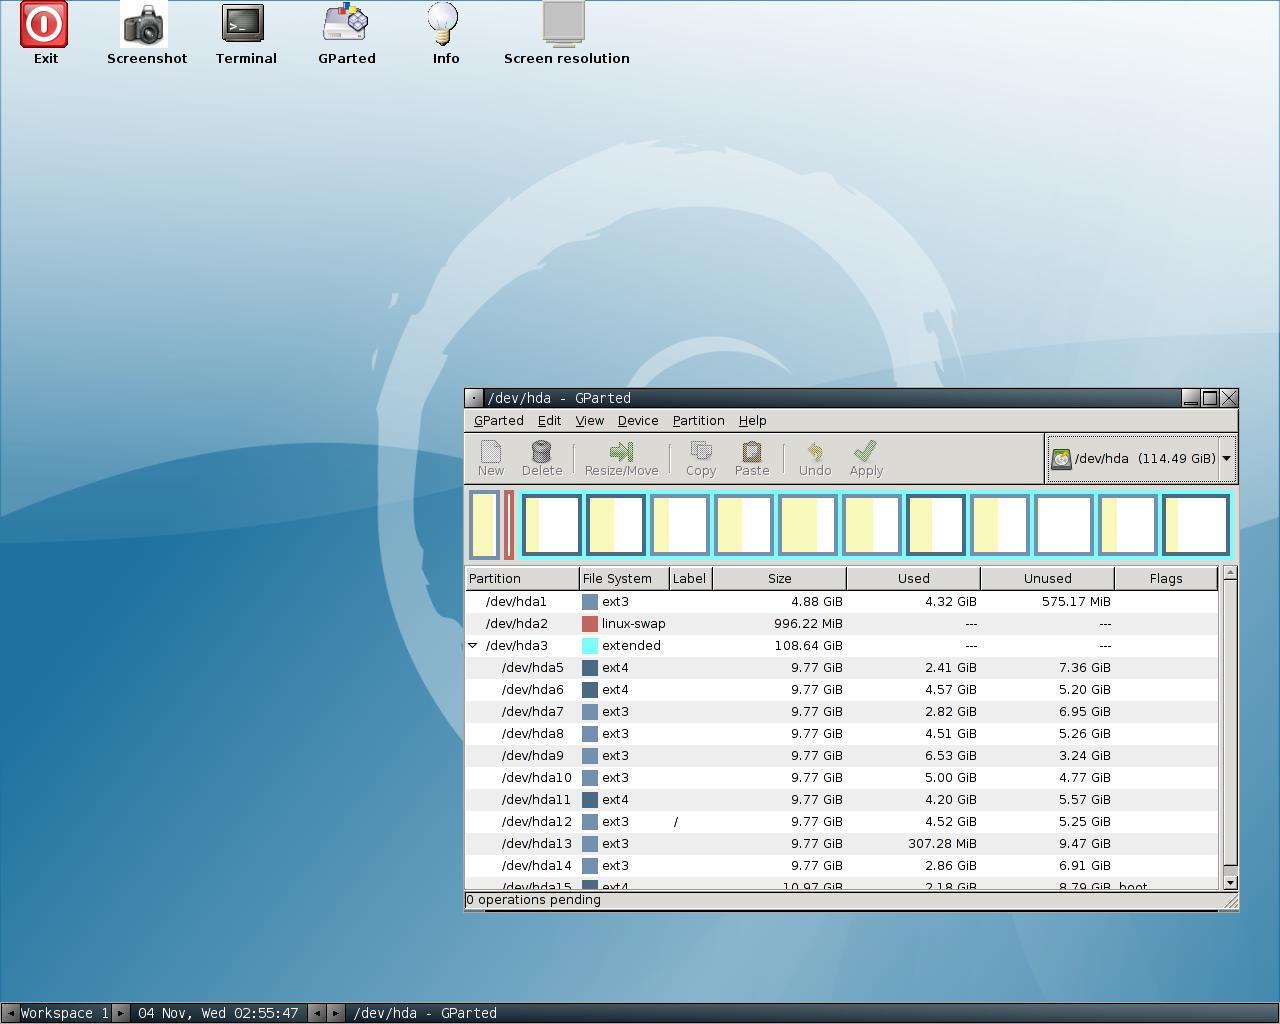
Task: Sort by the Size column header
Action: tap(779, 578)
